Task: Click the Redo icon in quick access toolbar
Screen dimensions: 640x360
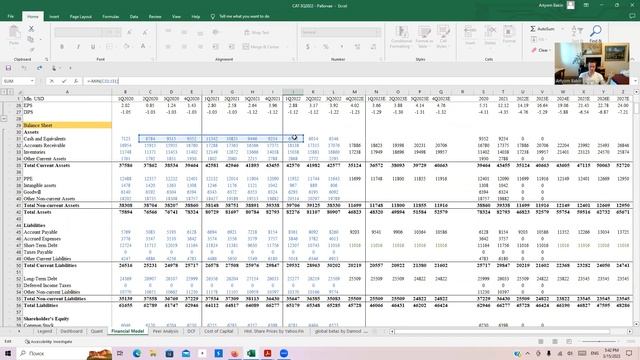Action: 39,68
